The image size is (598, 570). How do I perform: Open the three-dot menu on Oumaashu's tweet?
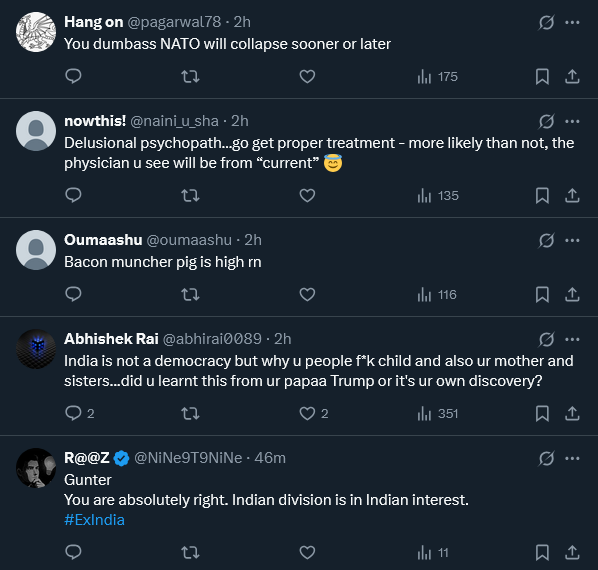coord(572,241)
